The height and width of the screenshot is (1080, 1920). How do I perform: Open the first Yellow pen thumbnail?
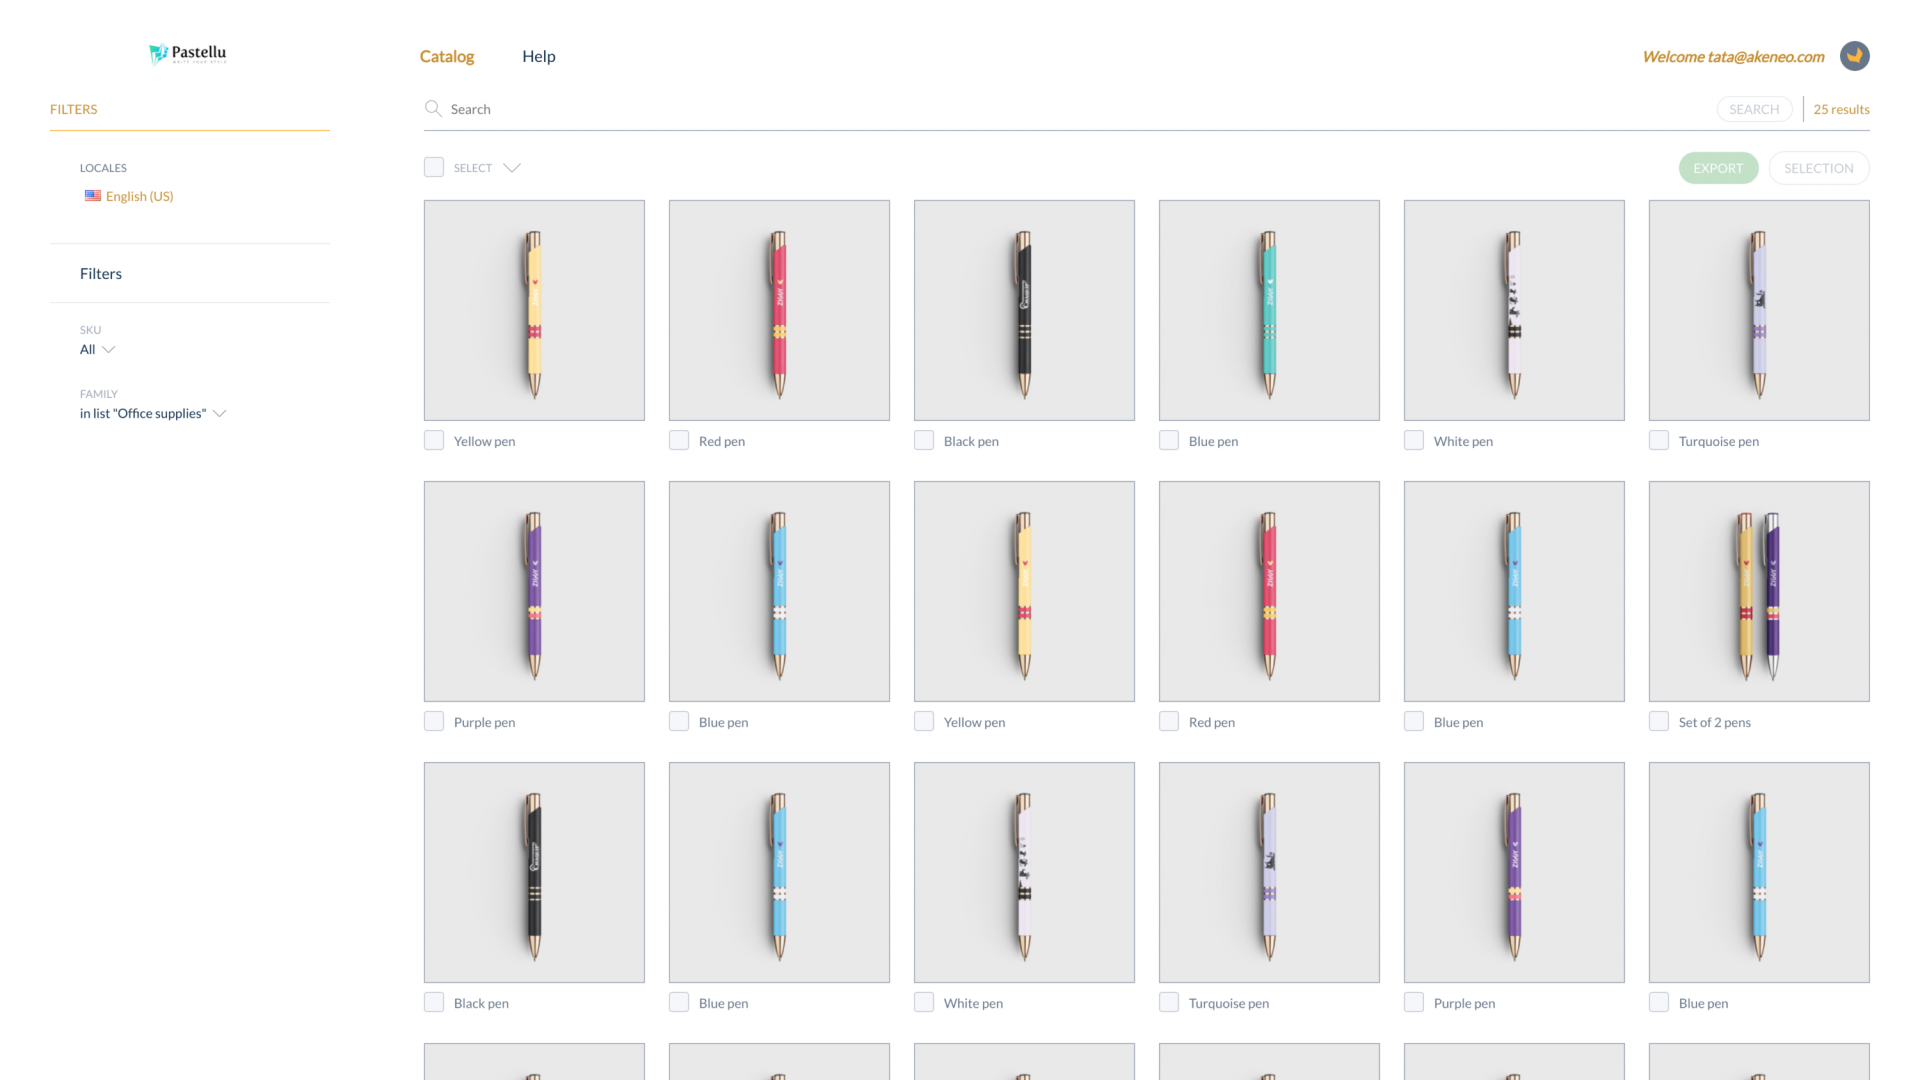(534, 310)
